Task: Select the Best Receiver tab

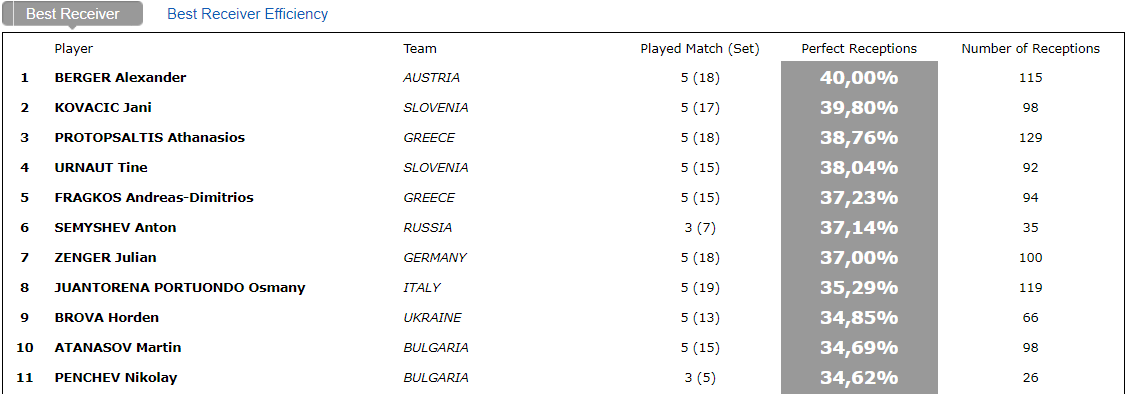Action: [73, 14]
